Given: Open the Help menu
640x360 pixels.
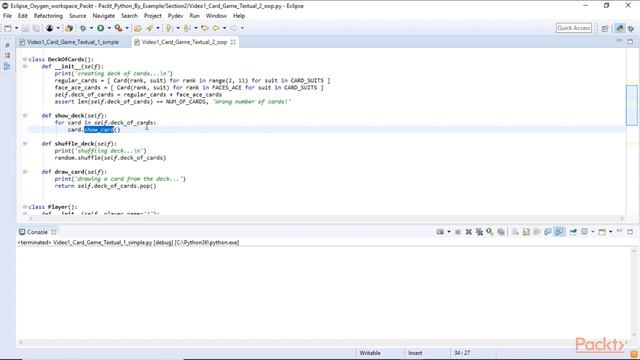Looking at the screenshot, I should pyautogui.click(x=239, y=16).
